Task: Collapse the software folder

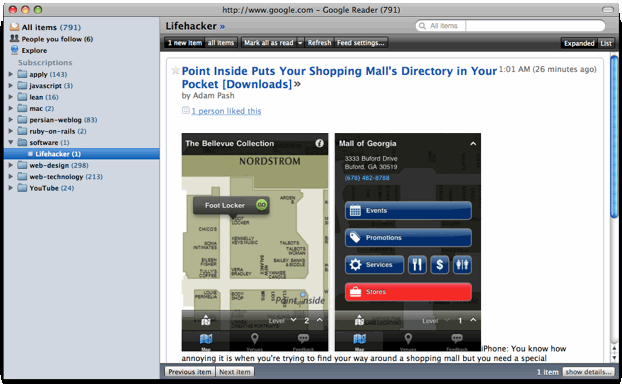Action: (11, 142)
